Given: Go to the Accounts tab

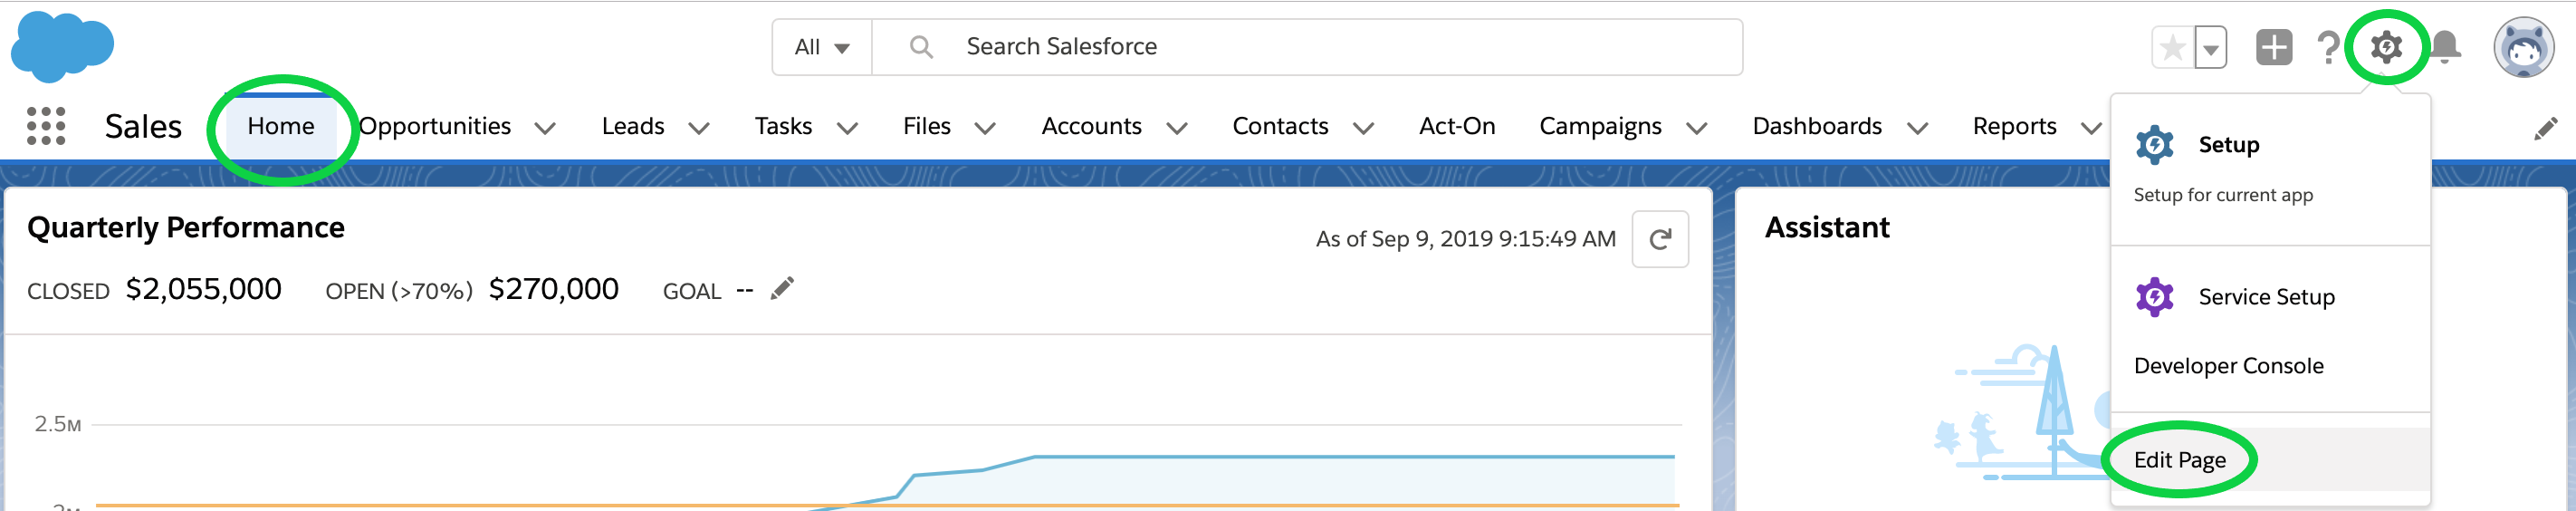Looking at the screenshot, I should [x=1091, y=126].
